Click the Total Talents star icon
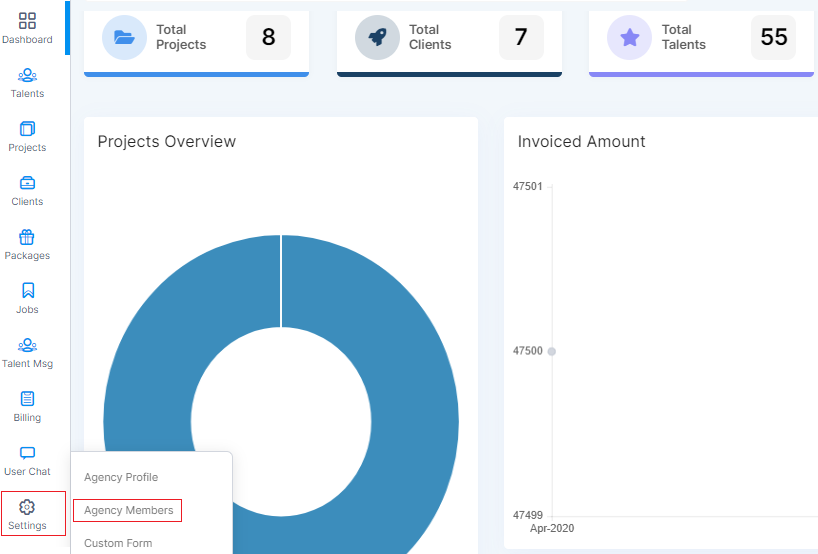This screenshot has height=554, width=818. tap(629, 38)
